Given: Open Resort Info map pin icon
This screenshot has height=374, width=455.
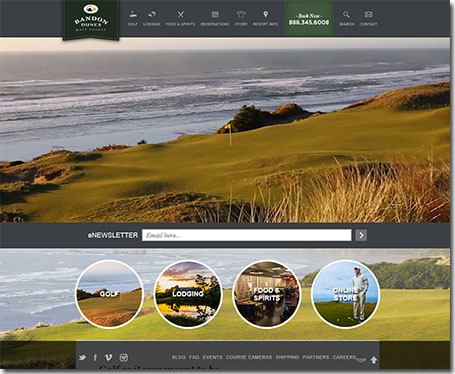Looking at the screenshot, I should 265,14.
